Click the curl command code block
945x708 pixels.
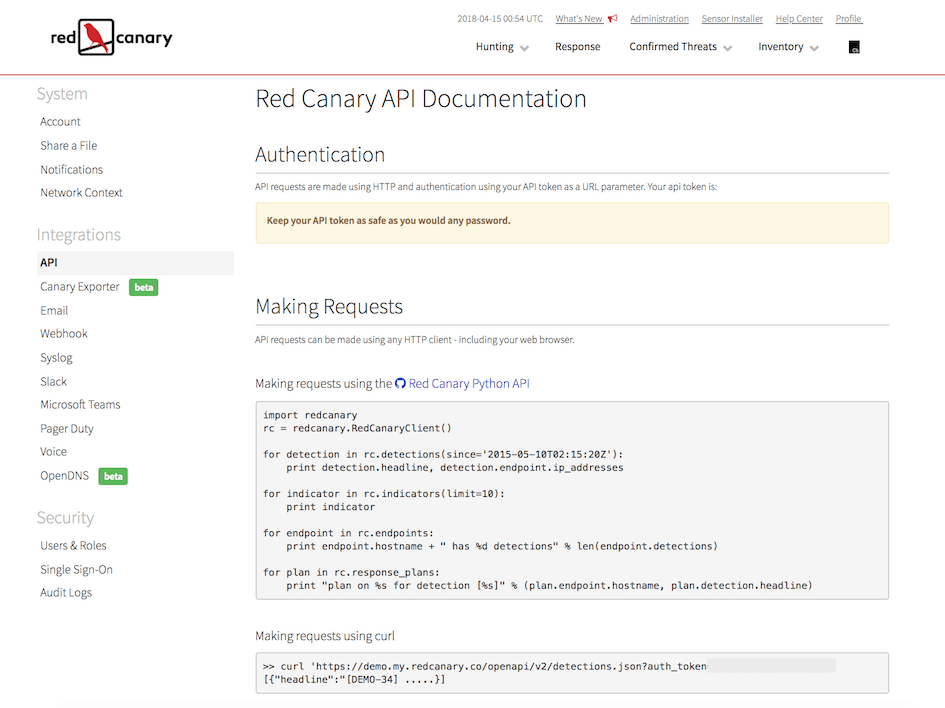click(x=571, y=673)
